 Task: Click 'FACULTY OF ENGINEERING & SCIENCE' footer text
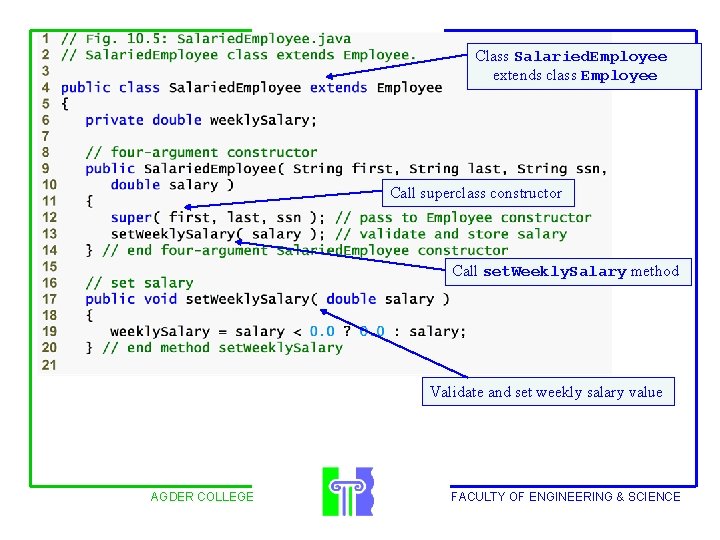click(x=566, y=497)
